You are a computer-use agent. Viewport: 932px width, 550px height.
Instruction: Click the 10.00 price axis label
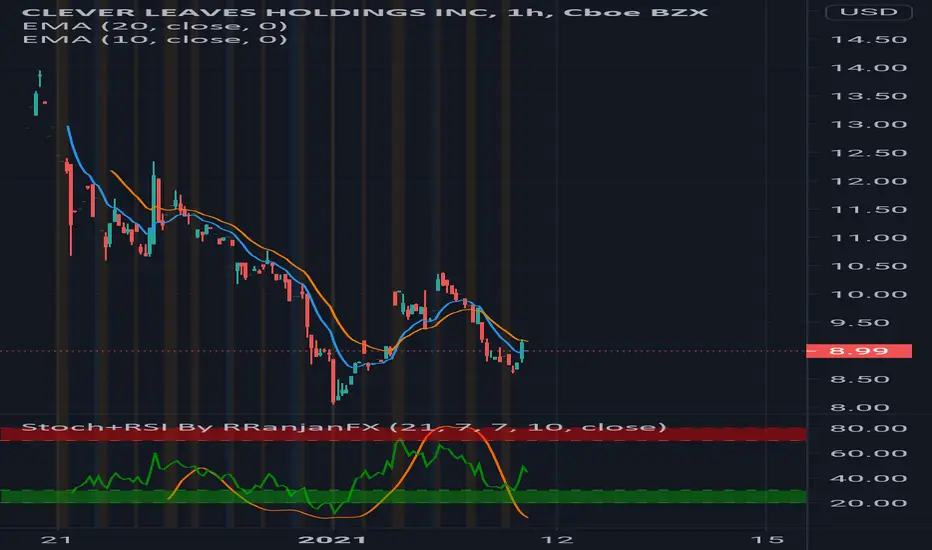tap(868, 294)
